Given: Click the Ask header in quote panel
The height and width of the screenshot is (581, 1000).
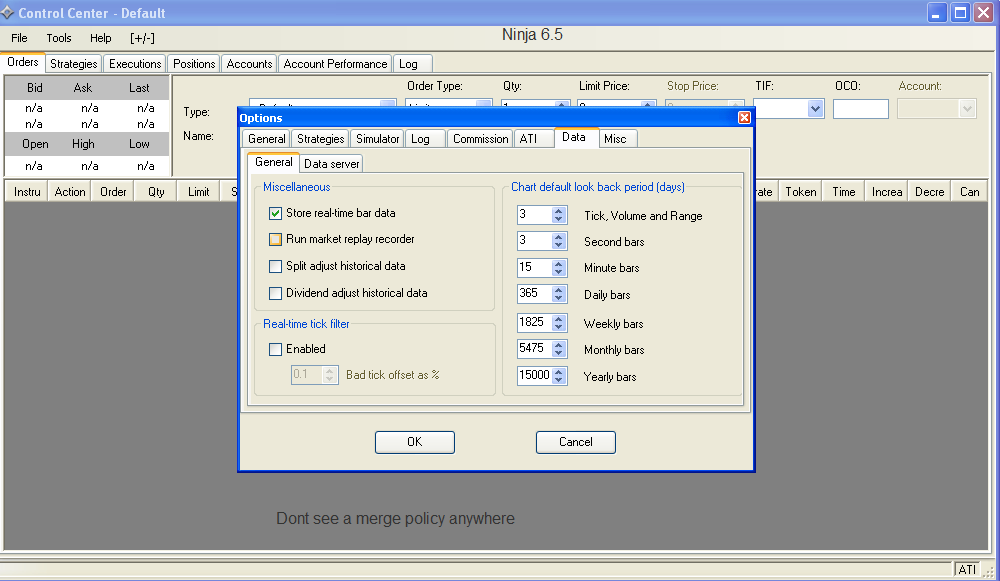Looking at the screenshot, I should point(83,88).
